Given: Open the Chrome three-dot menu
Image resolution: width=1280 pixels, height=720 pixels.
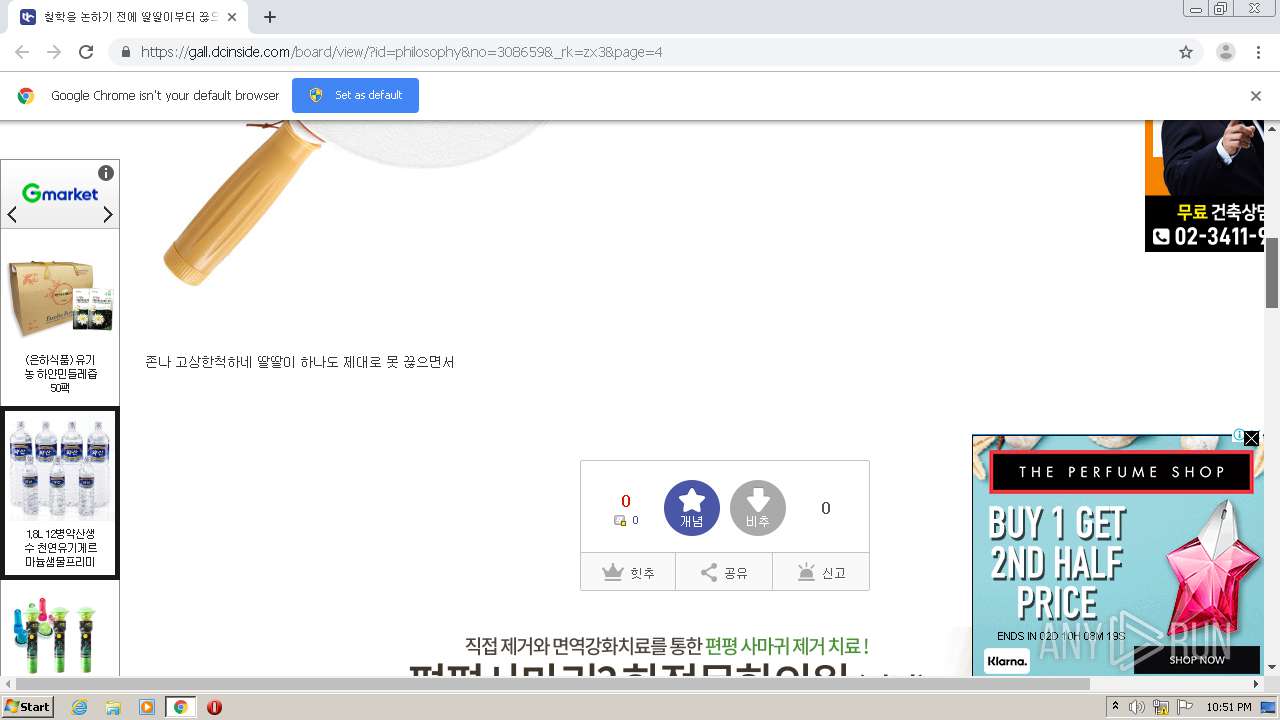Looking at the screenshot, I should tap(1258, 52).
